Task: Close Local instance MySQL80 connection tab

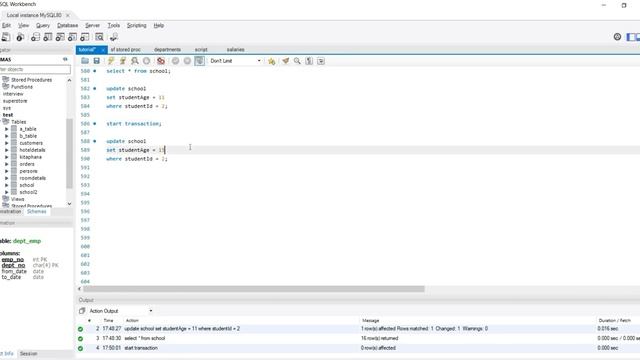Action: click(x=68, y=15)
